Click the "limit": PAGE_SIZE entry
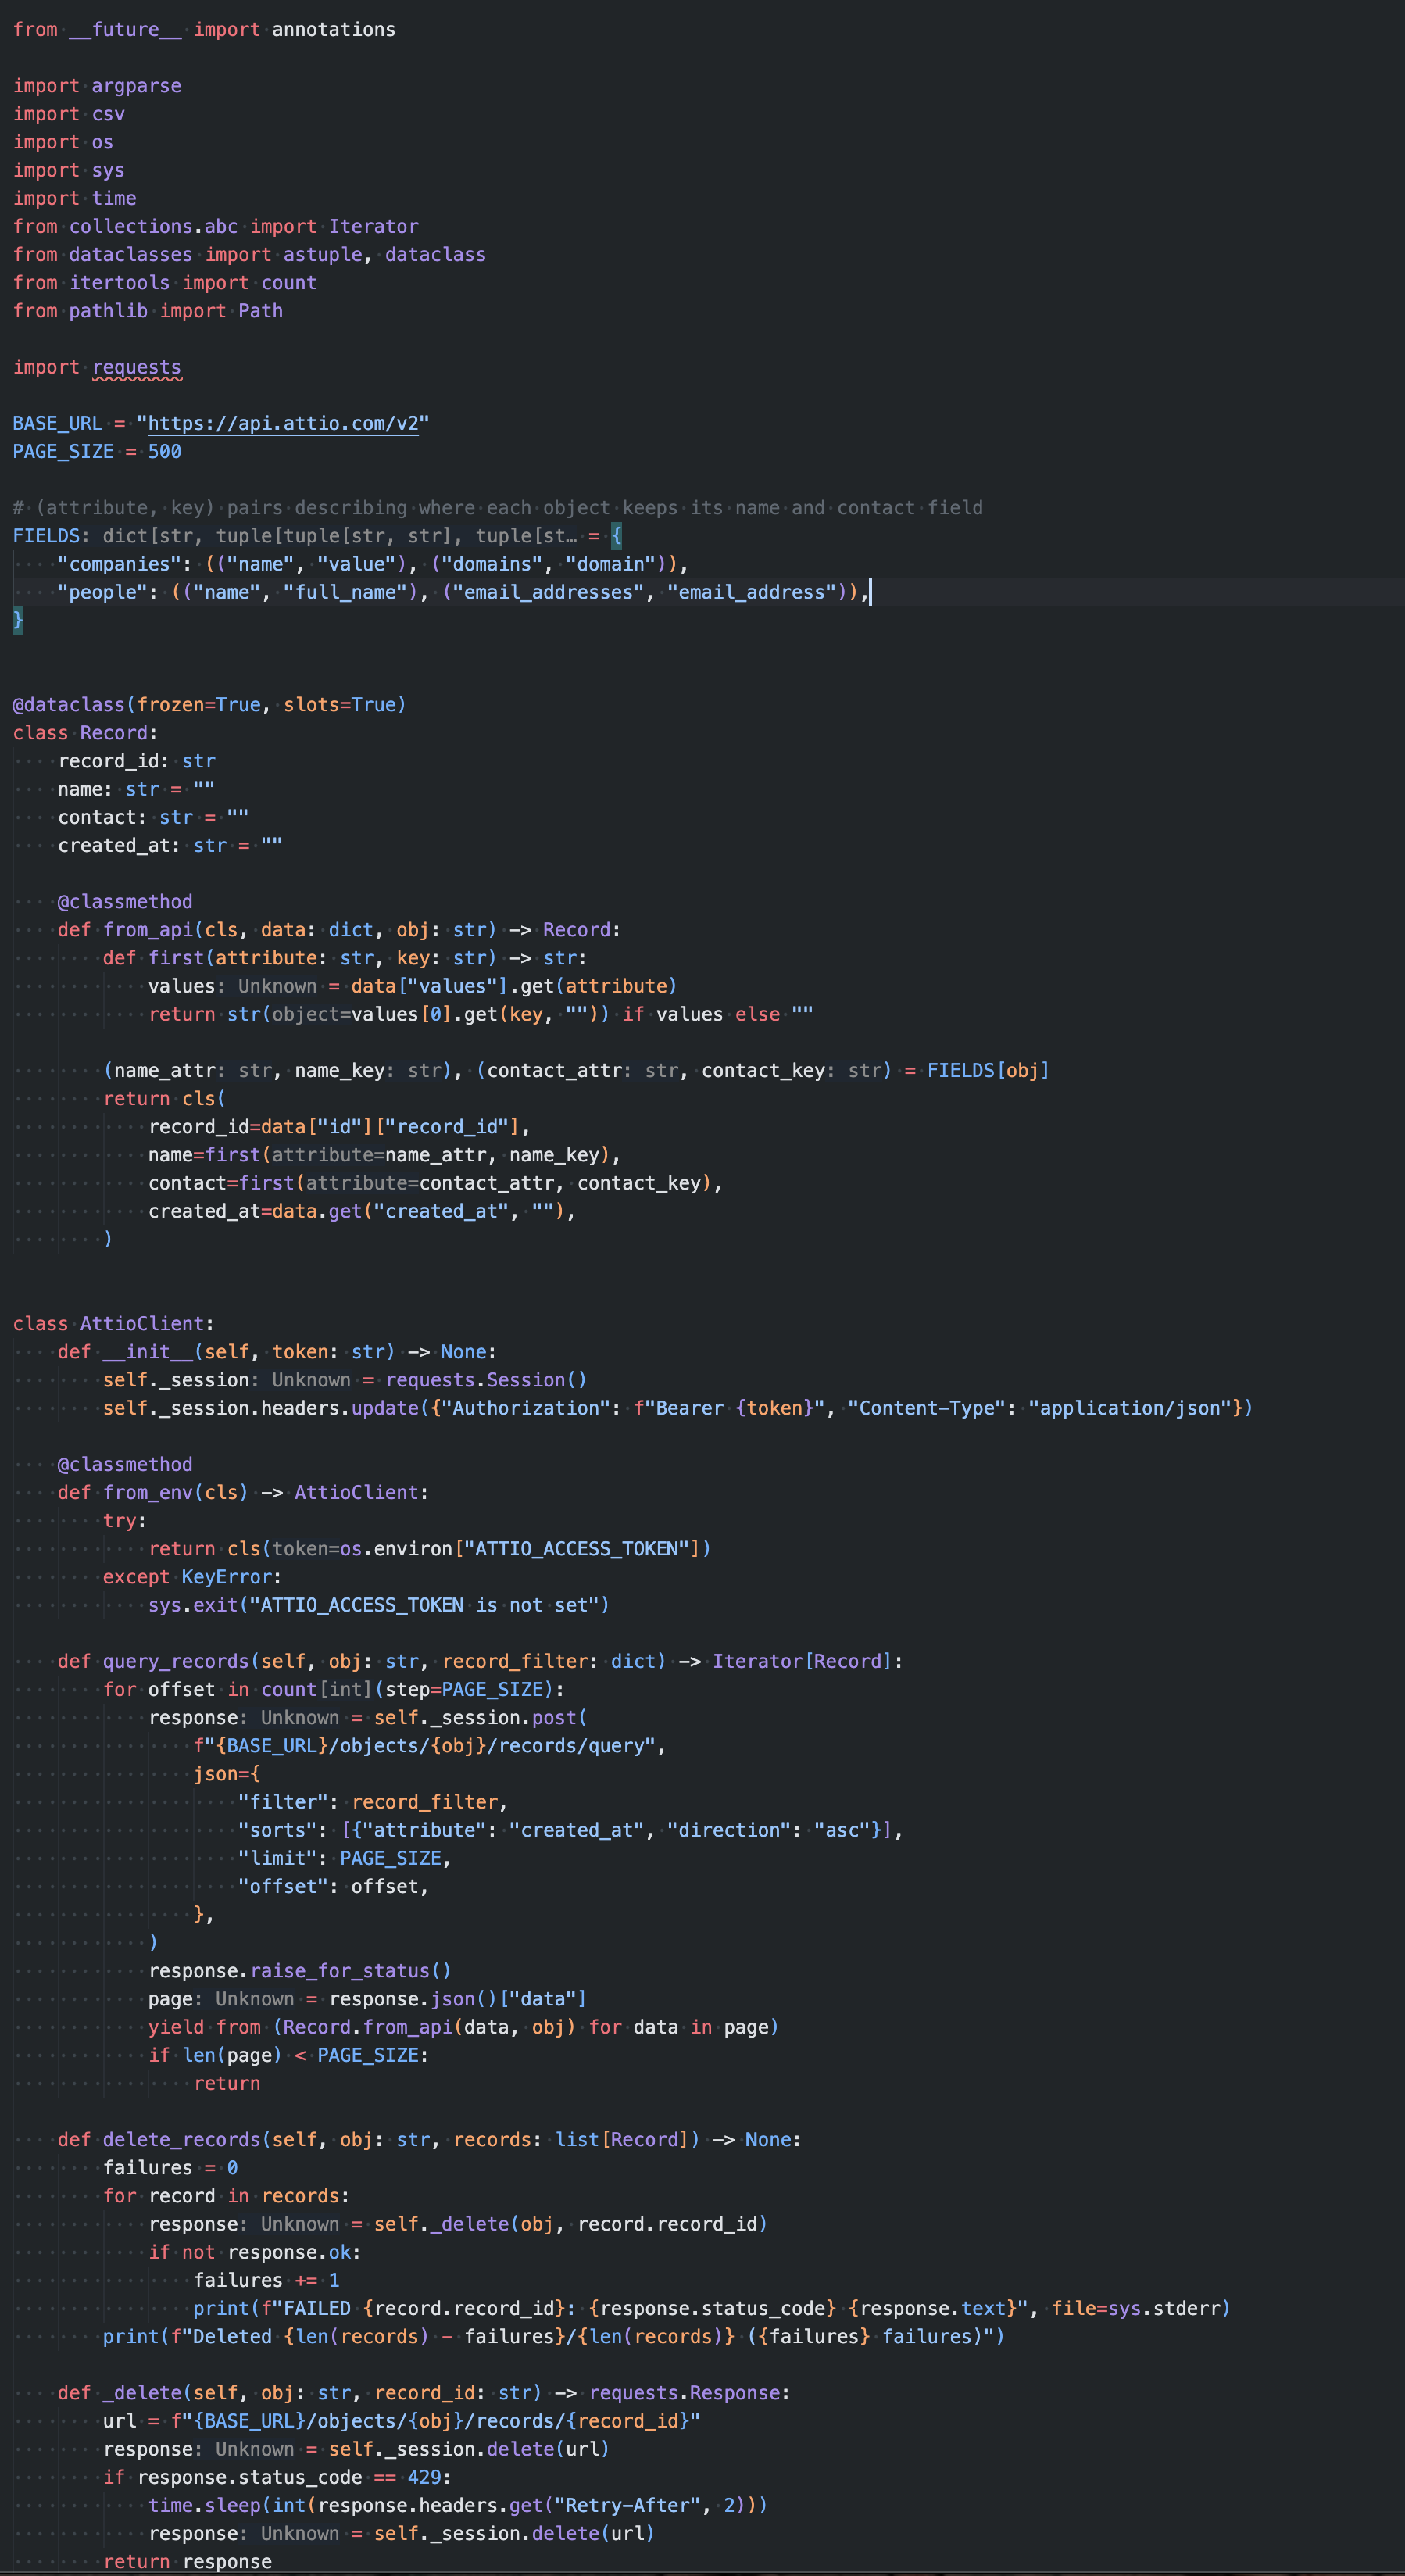This screenshot has width=1405, height=2576. [345, 1857]
